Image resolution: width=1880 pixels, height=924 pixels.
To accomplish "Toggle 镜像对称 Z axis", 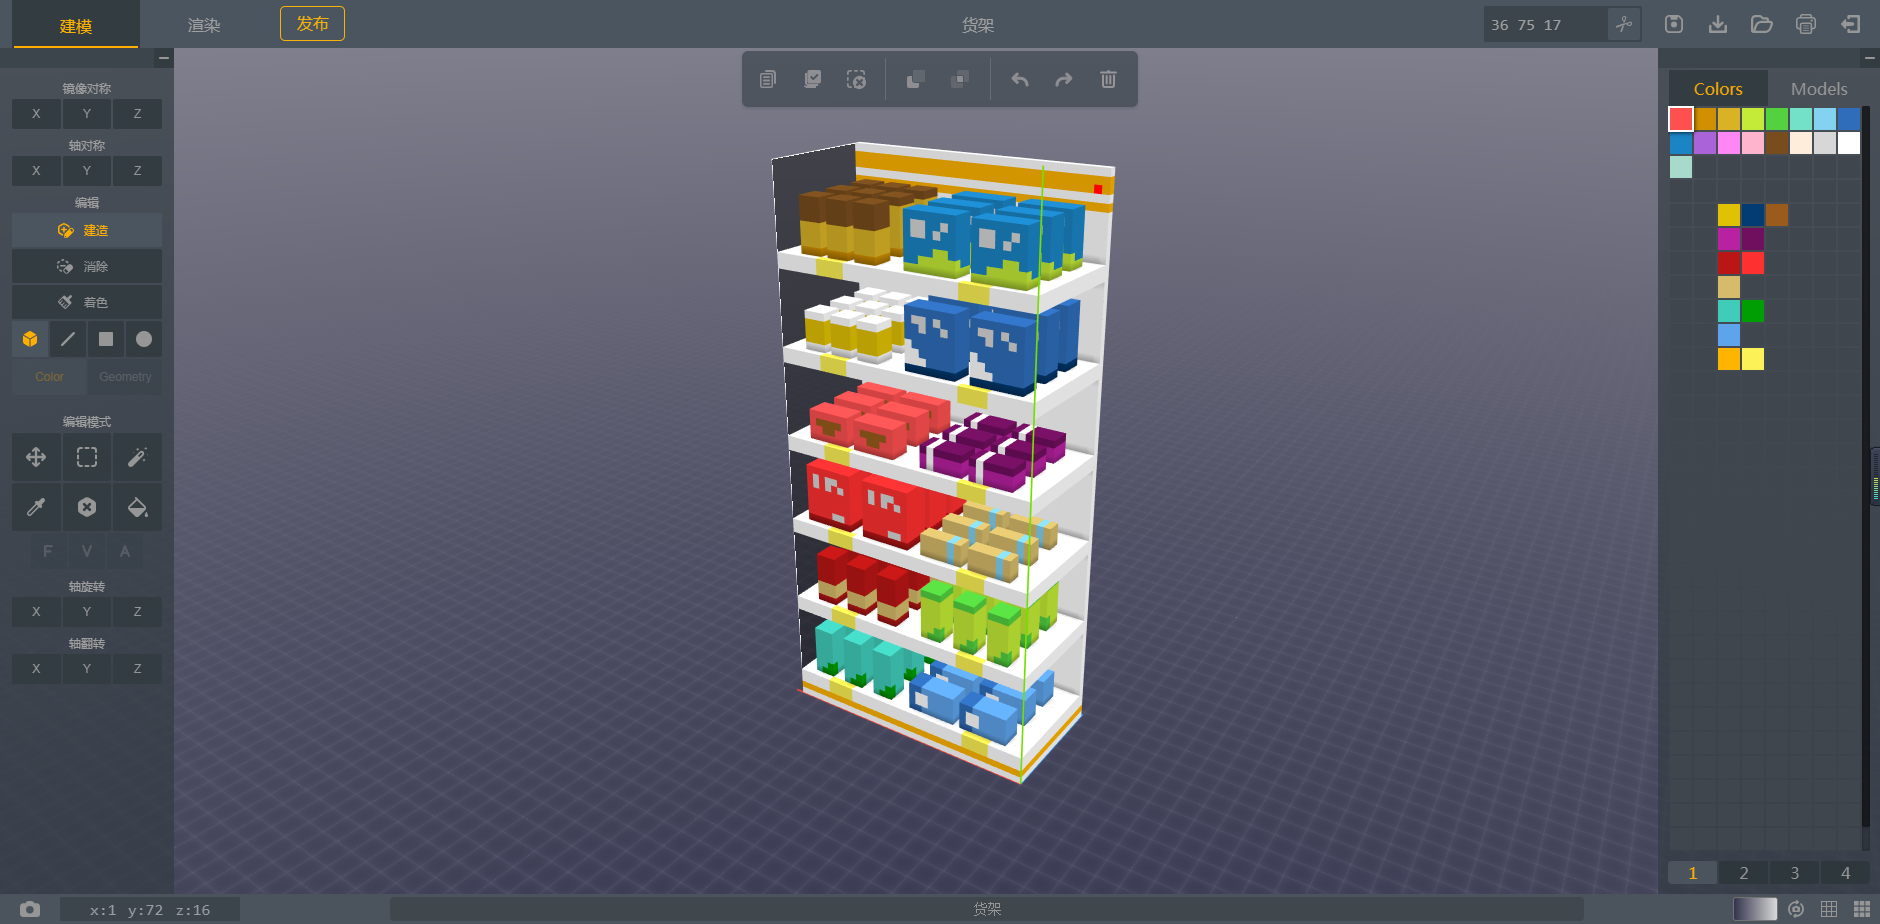I will (x=138, y=114).
